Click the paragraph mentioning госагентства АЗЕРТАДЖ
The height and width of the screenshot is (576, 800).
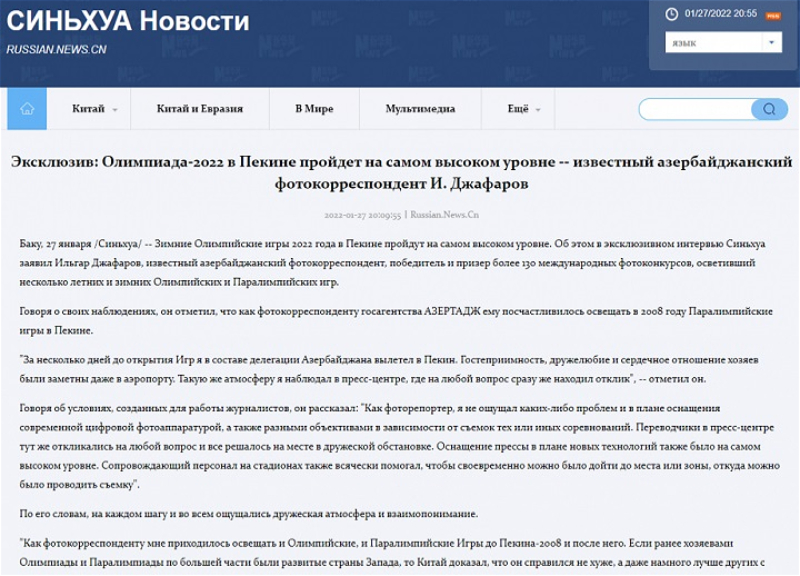[x=396, y=321]
